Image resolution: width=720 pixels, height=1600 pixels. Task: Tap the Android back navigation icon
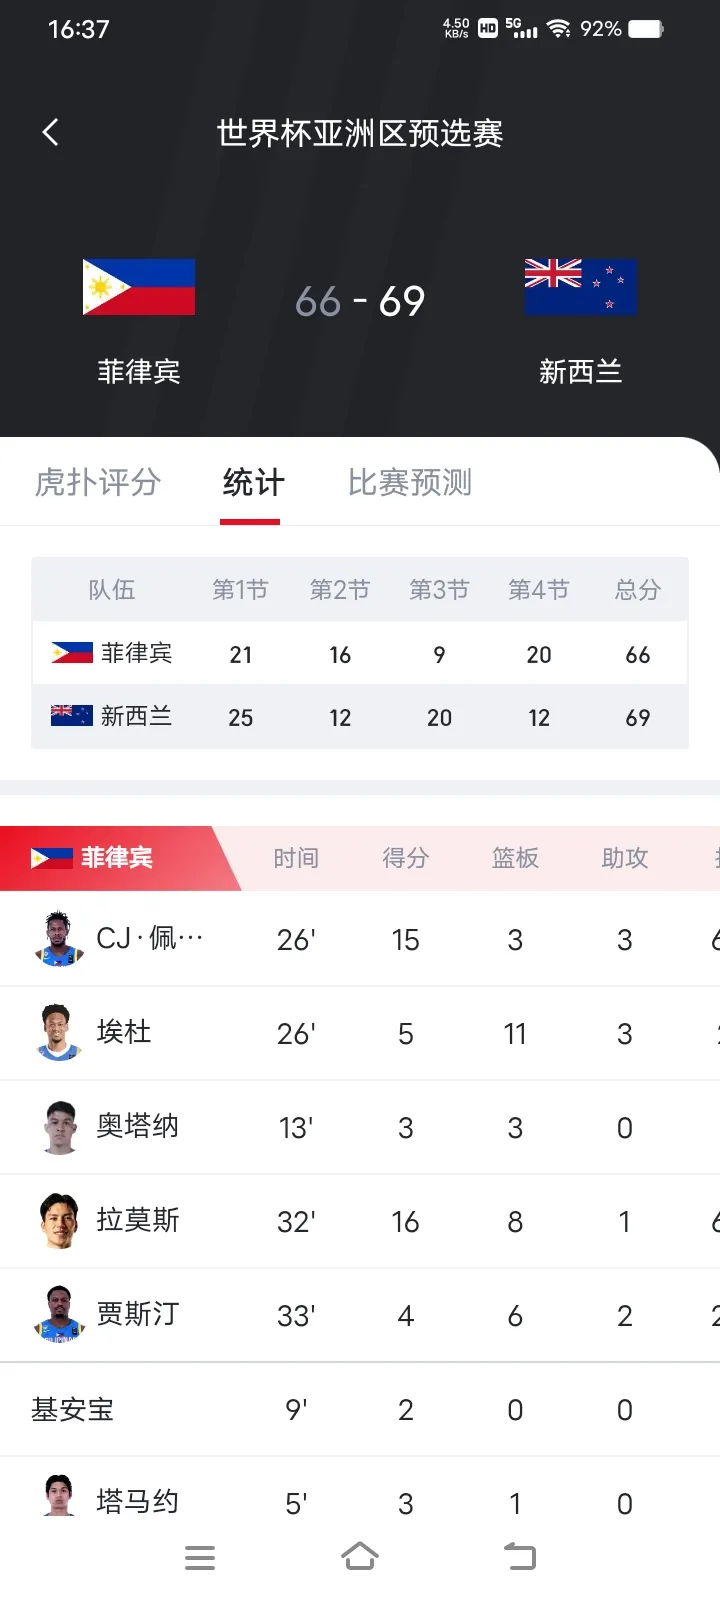tap(519, 1557)
